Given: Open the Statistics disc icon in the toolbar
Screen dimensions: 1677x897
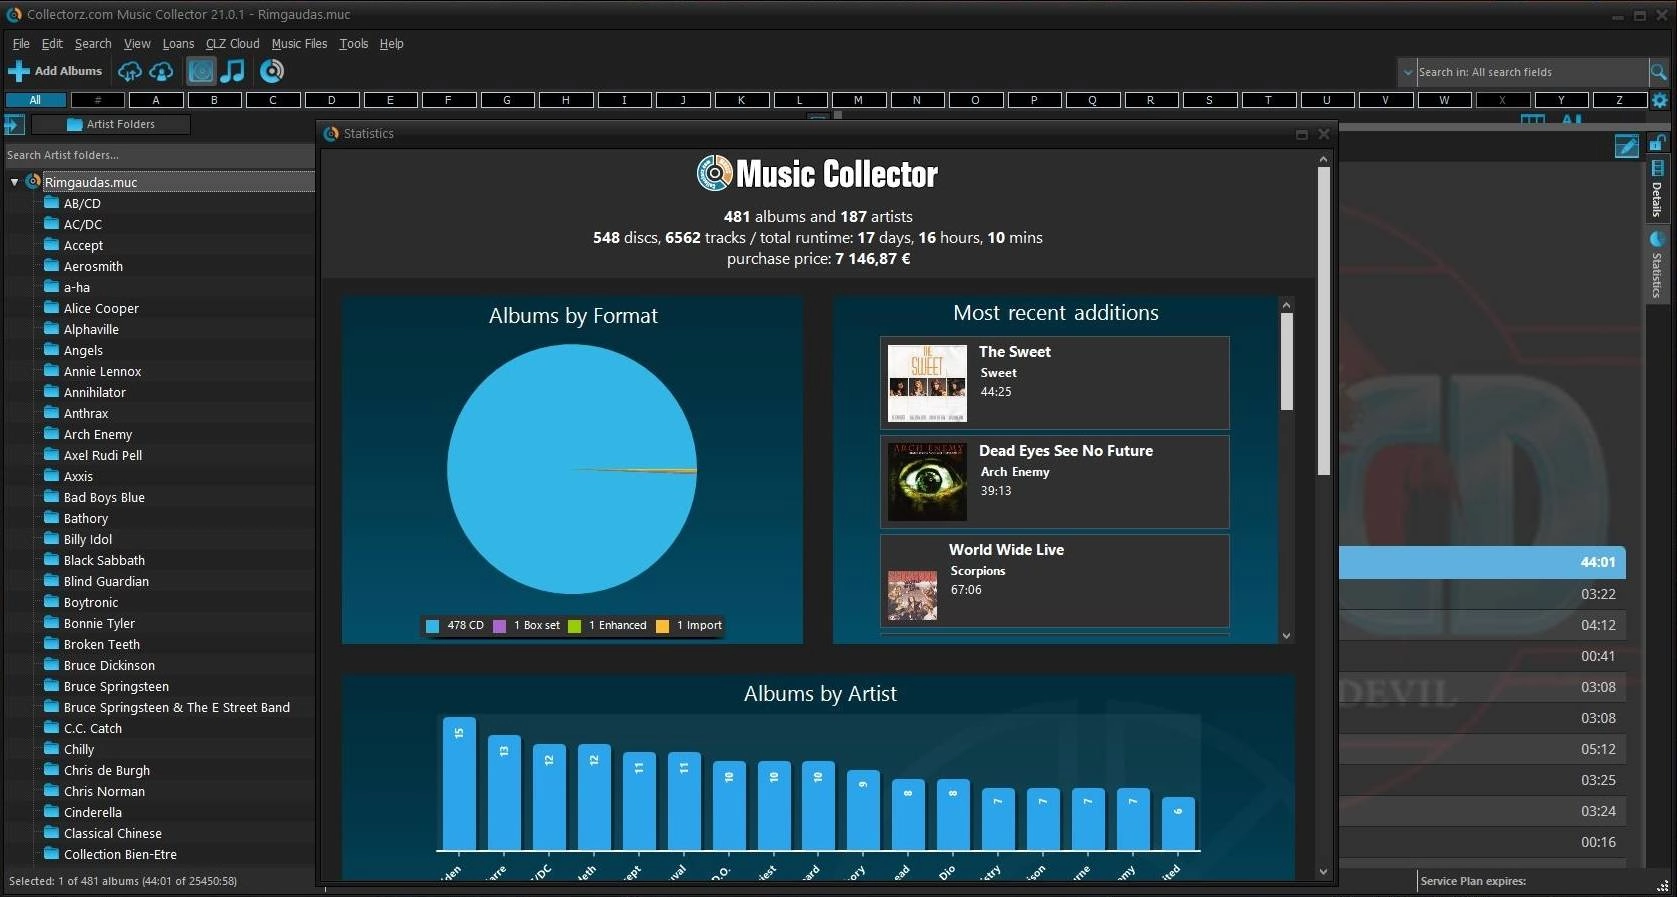Looking at the screenshot, I should [x=271, y=71].
